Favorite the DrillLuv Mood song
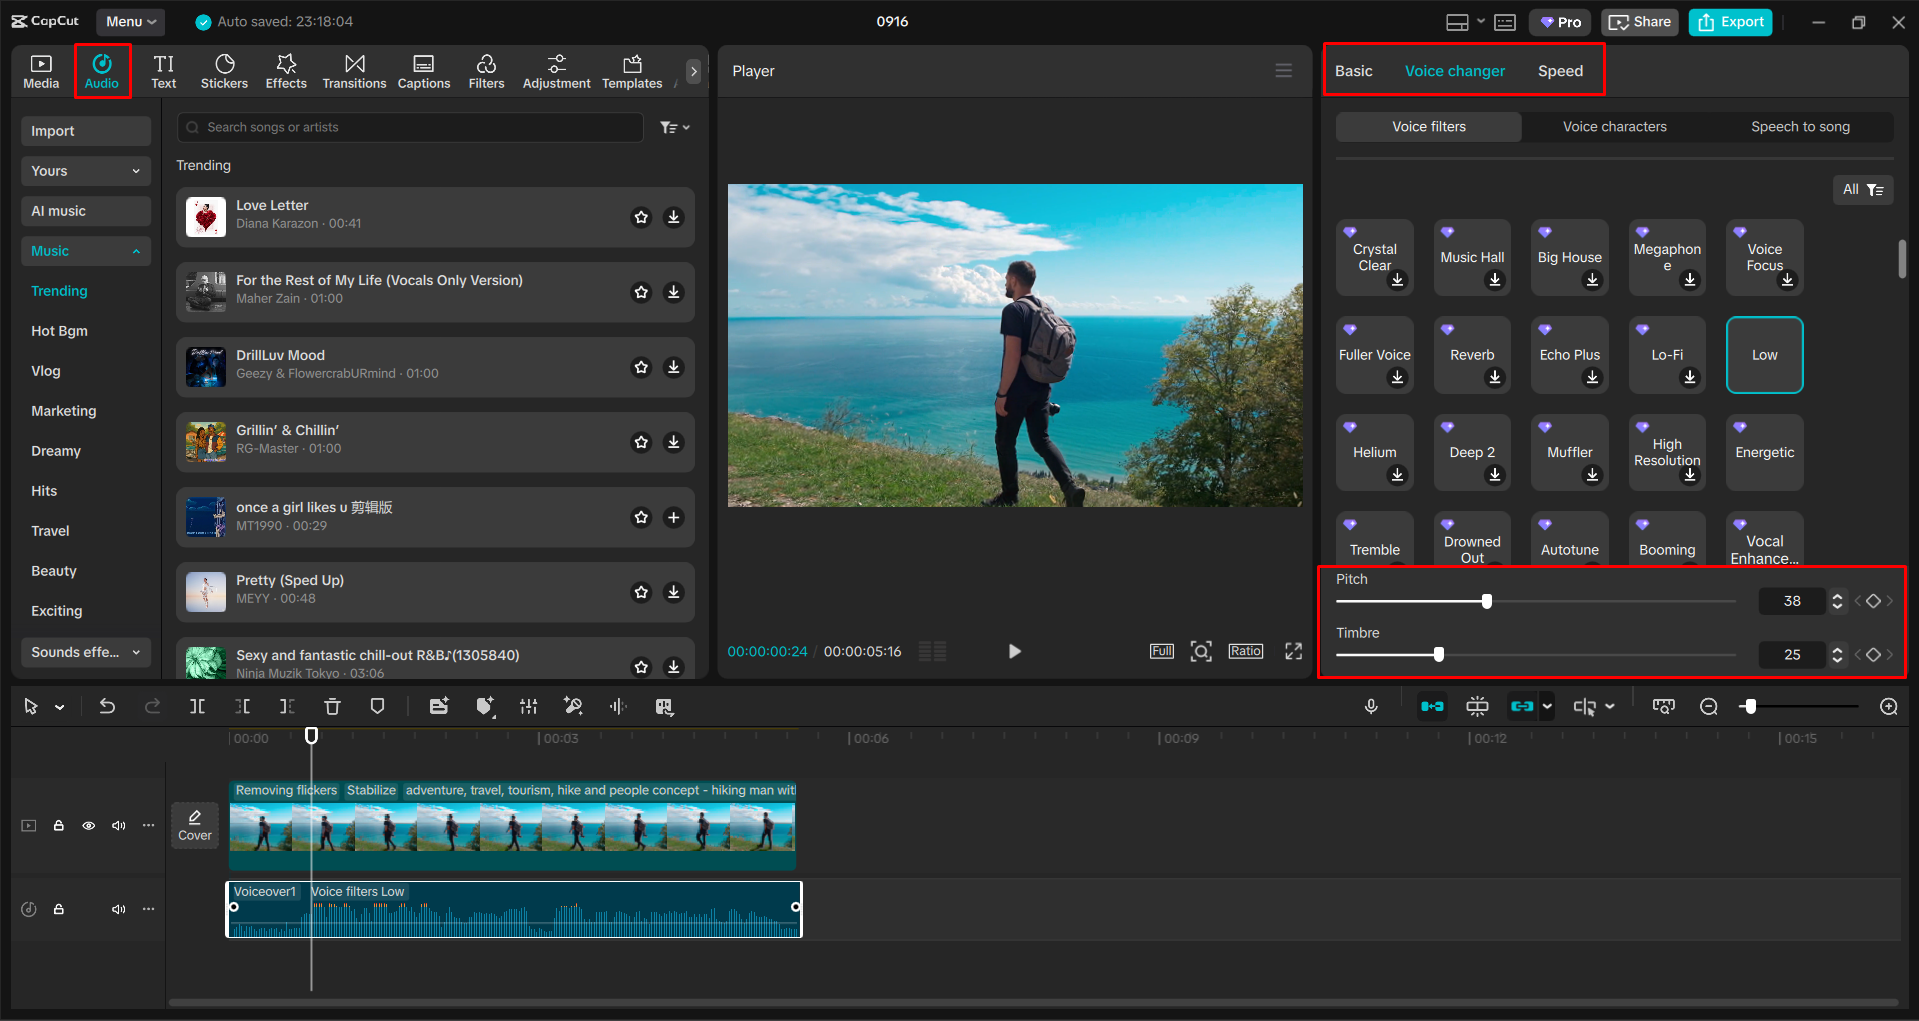The image size is (1919, 1021). click(641, 367)
